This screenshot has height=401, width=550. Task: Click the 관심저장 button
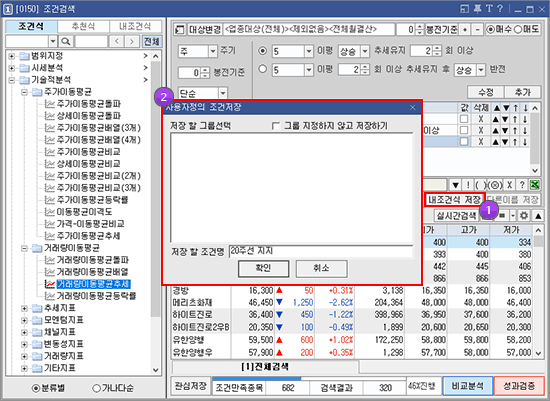coord(191,386)
